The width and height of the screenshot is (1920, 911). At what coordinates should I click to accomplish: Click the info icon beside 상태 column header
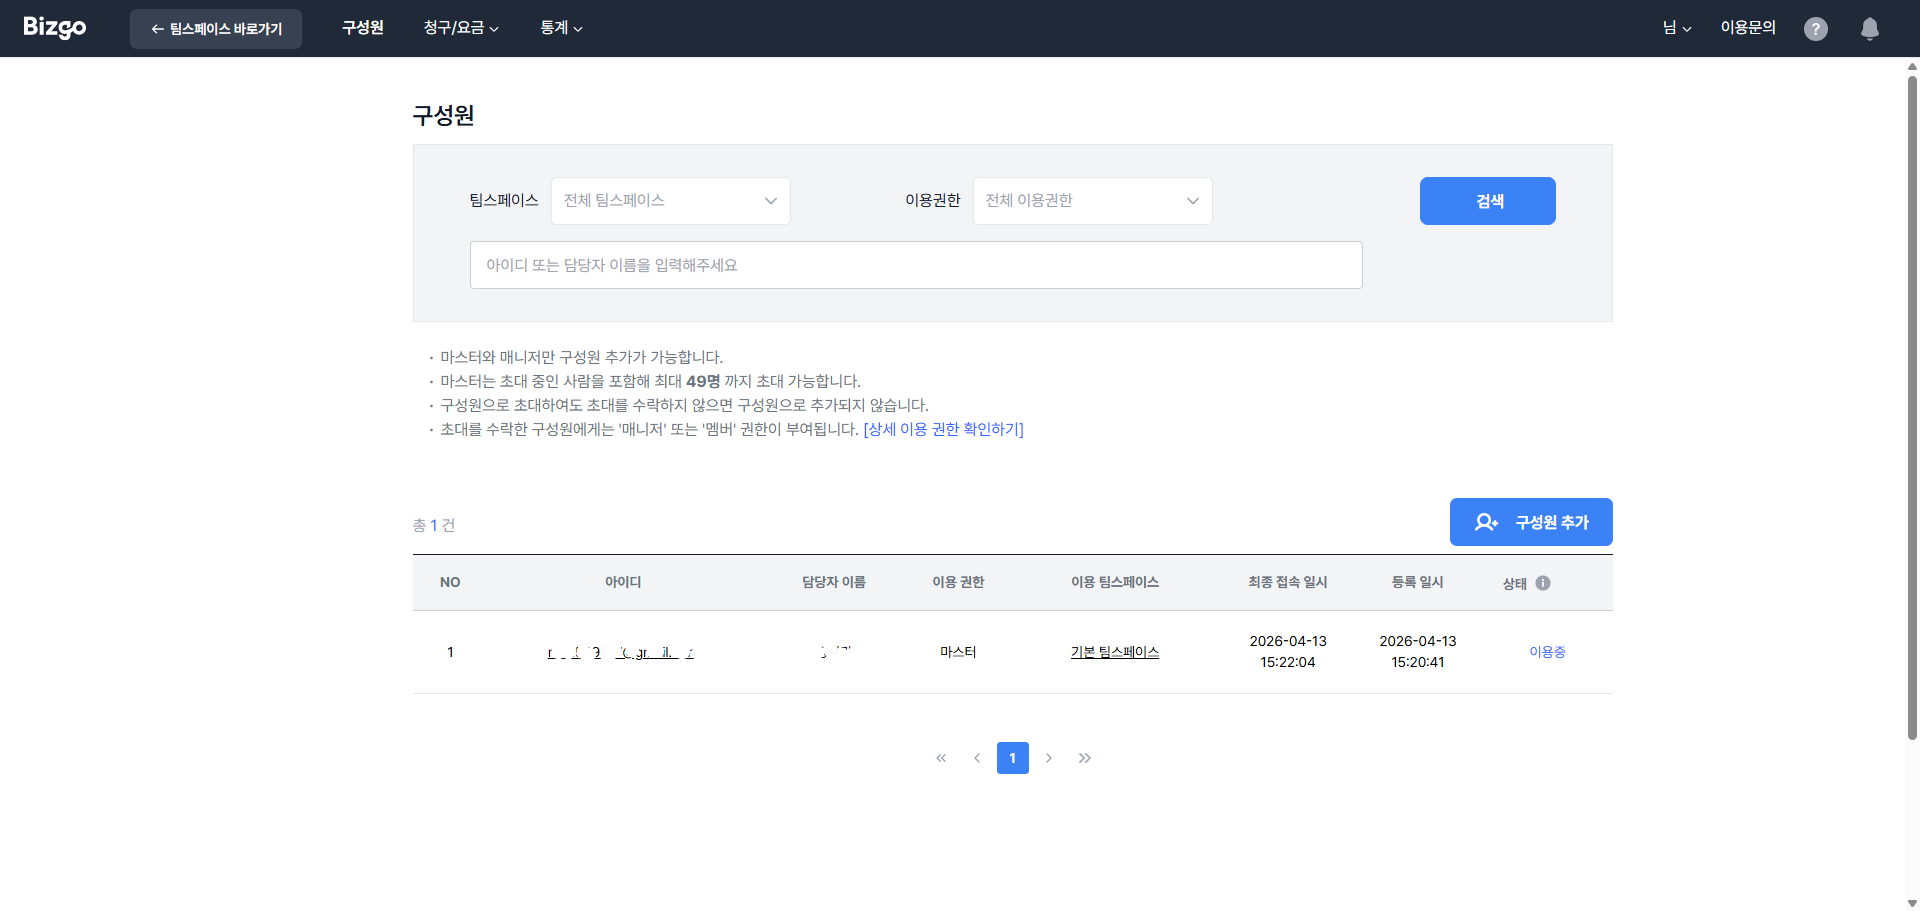pos(1543,583)
